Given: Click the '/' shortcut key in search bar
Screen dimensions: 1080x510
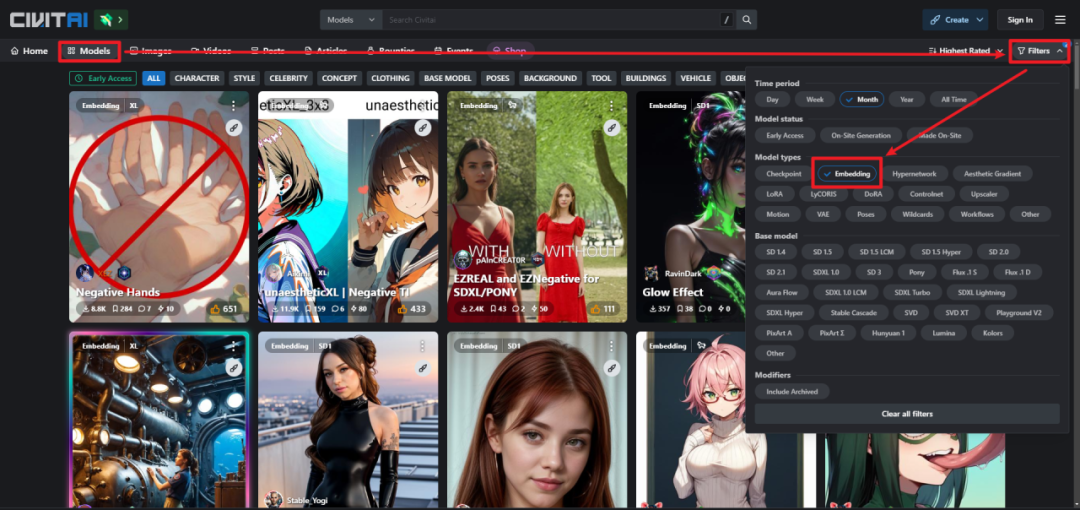Looking at the screenshot, I should click(726, 20).
